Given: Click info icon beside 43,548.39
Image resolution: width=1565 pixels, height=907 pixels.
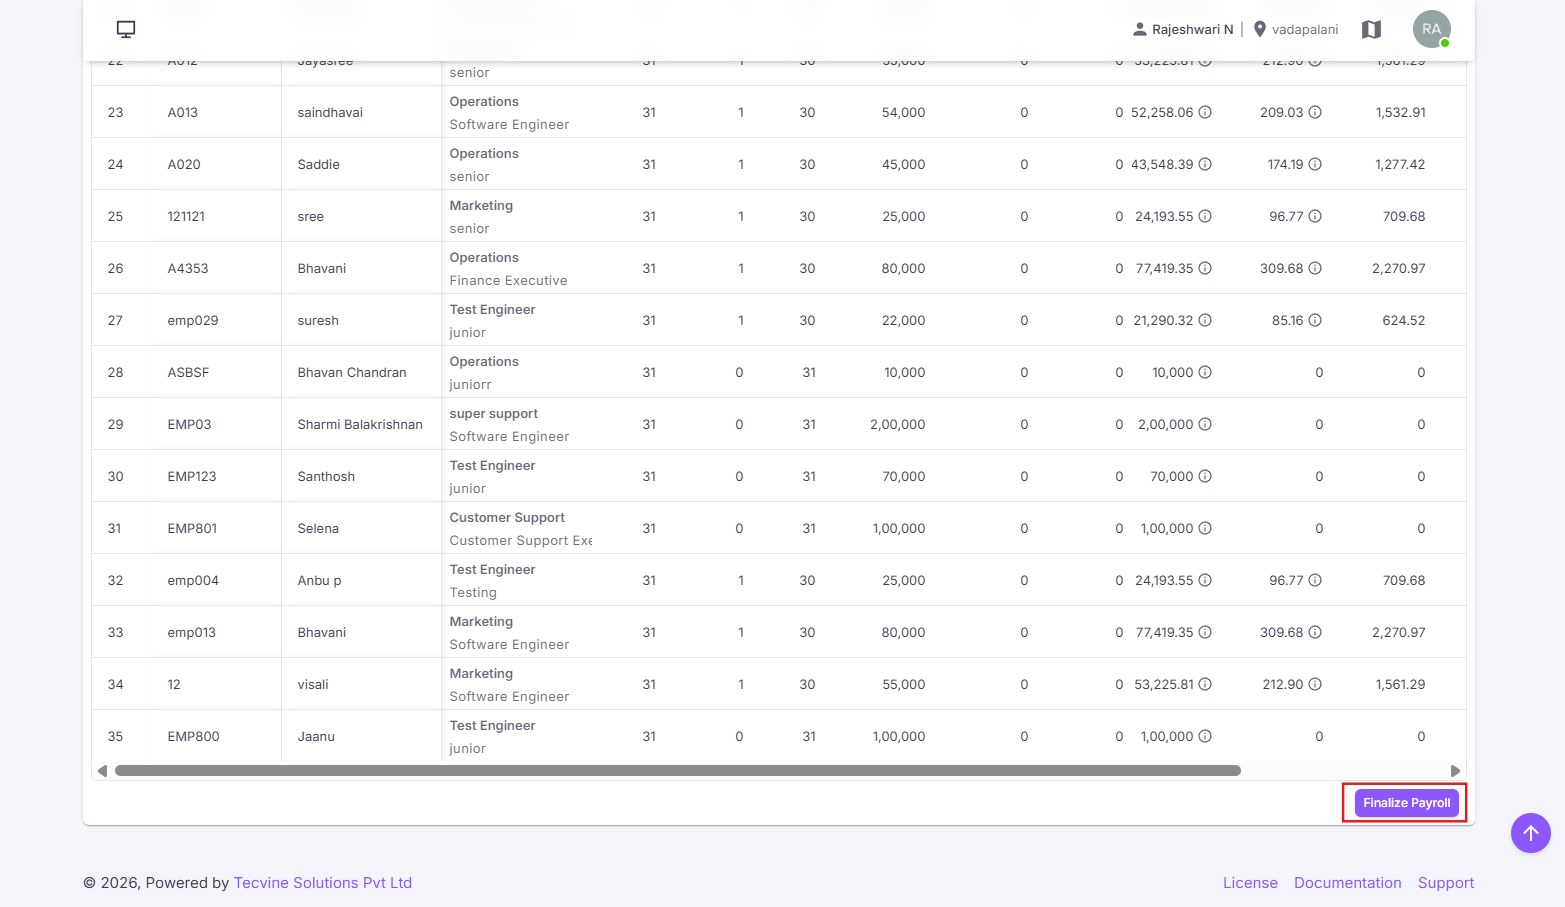Looking at the screenshot, I should [1205, 164].
